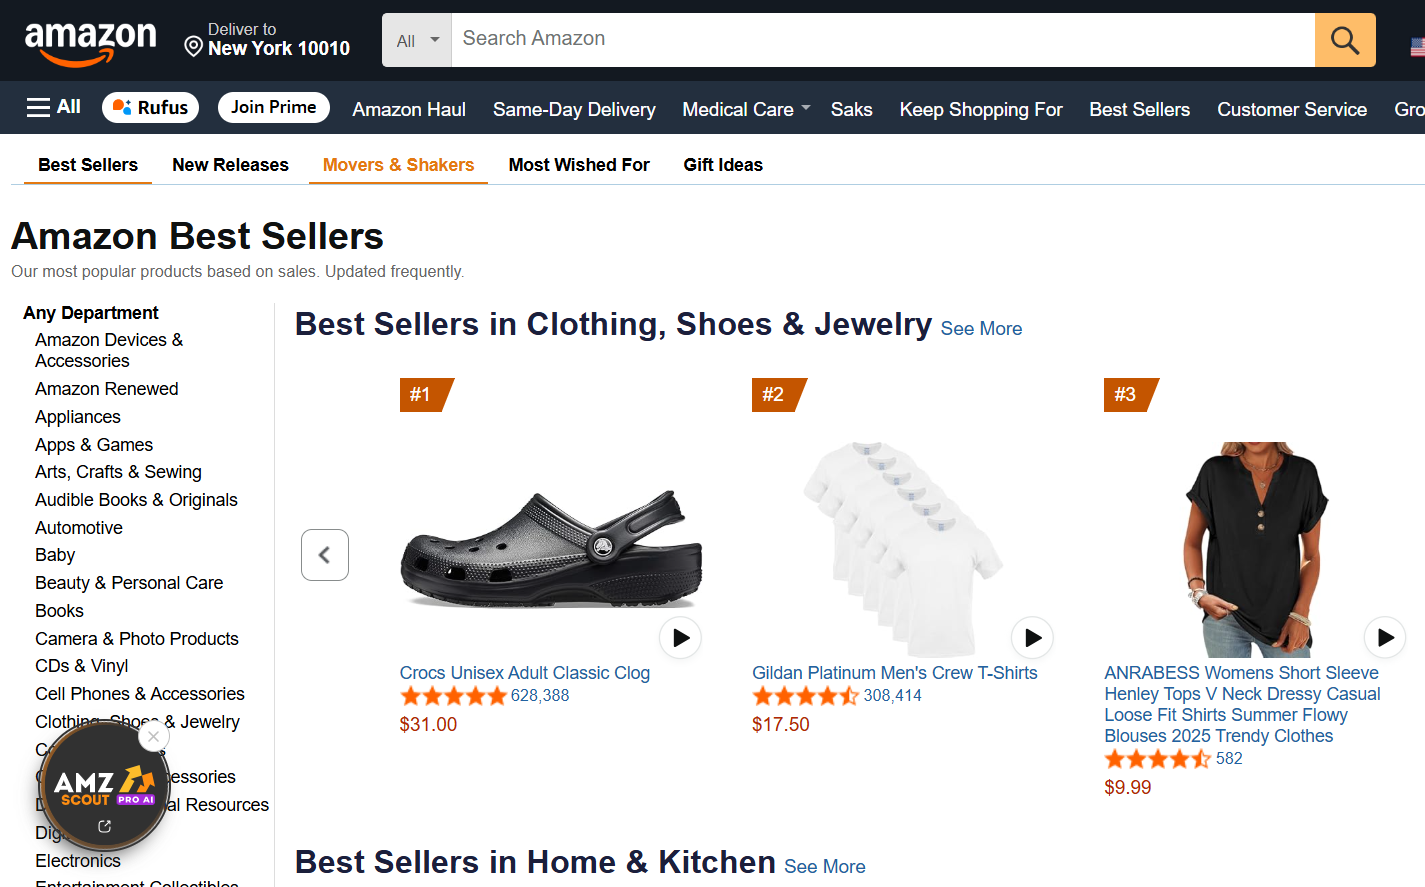
Task: Open Rufus AI assistant
Action: 150,107
